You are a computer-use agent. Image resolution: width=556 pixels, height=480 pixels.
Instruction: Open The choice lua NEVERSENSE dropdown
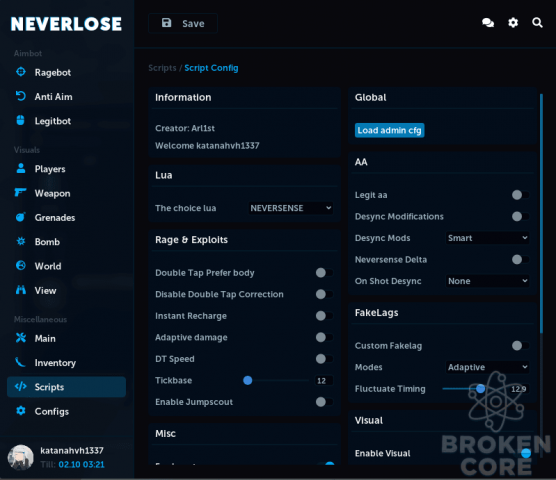pos(290,208)
